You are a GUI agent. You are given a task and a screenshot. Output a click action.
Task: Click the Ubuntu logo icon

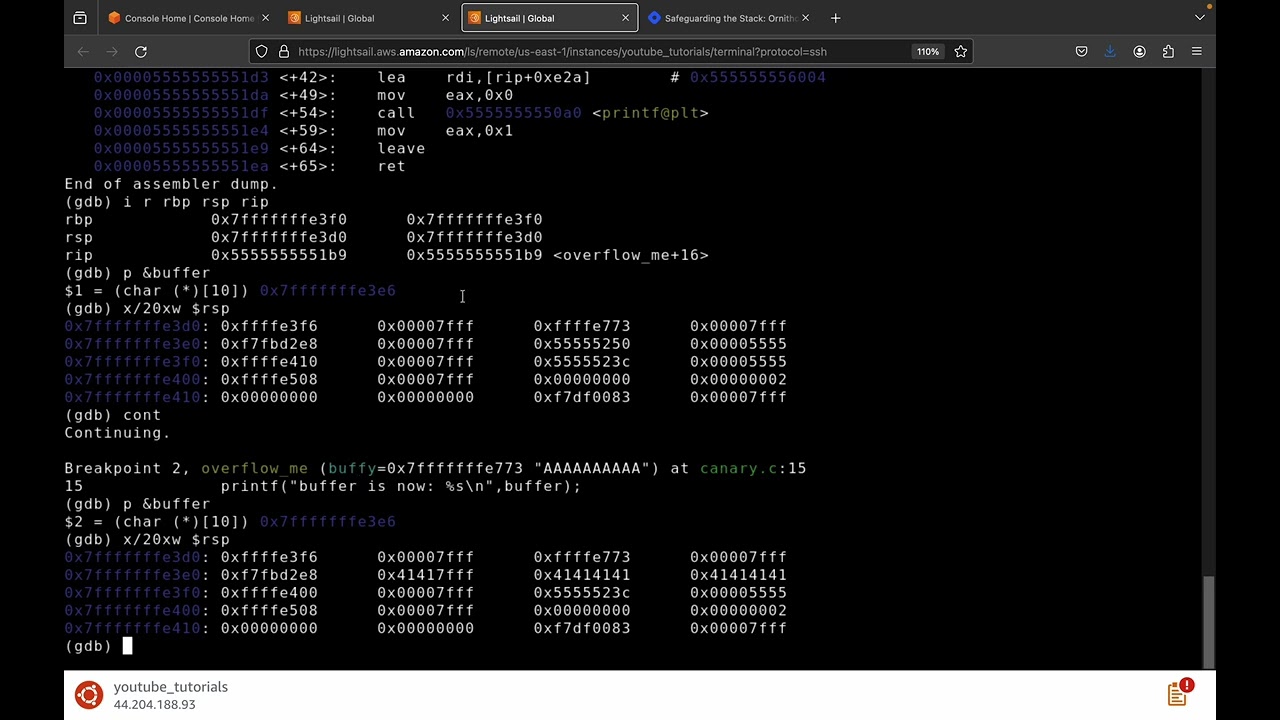[89, 695]
